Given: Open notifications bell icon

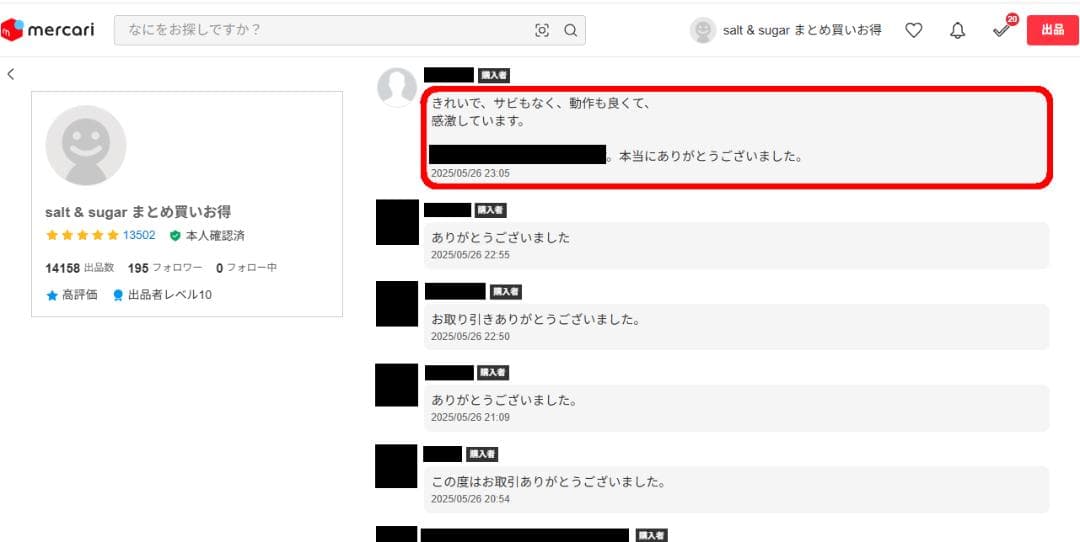Looking at the screenshot, I should tap(957, 30).
